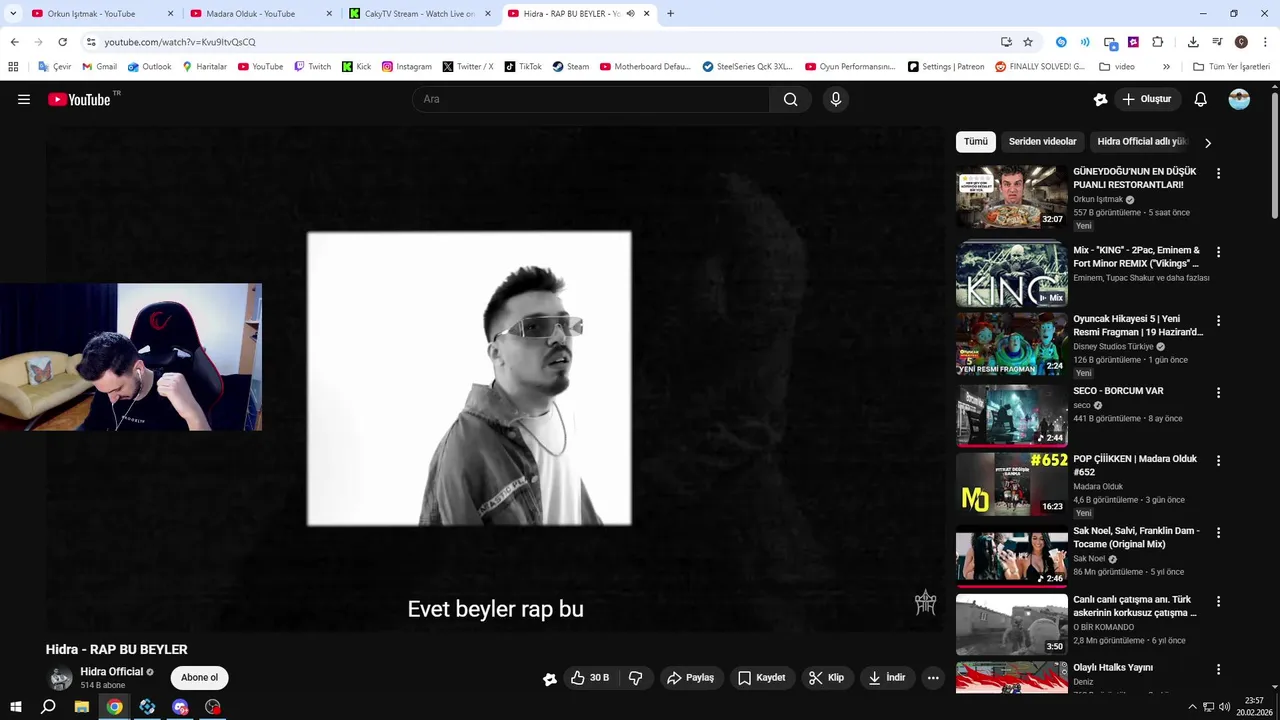
Task: Open the TikTok bookmark
Action: pos(523,67)
